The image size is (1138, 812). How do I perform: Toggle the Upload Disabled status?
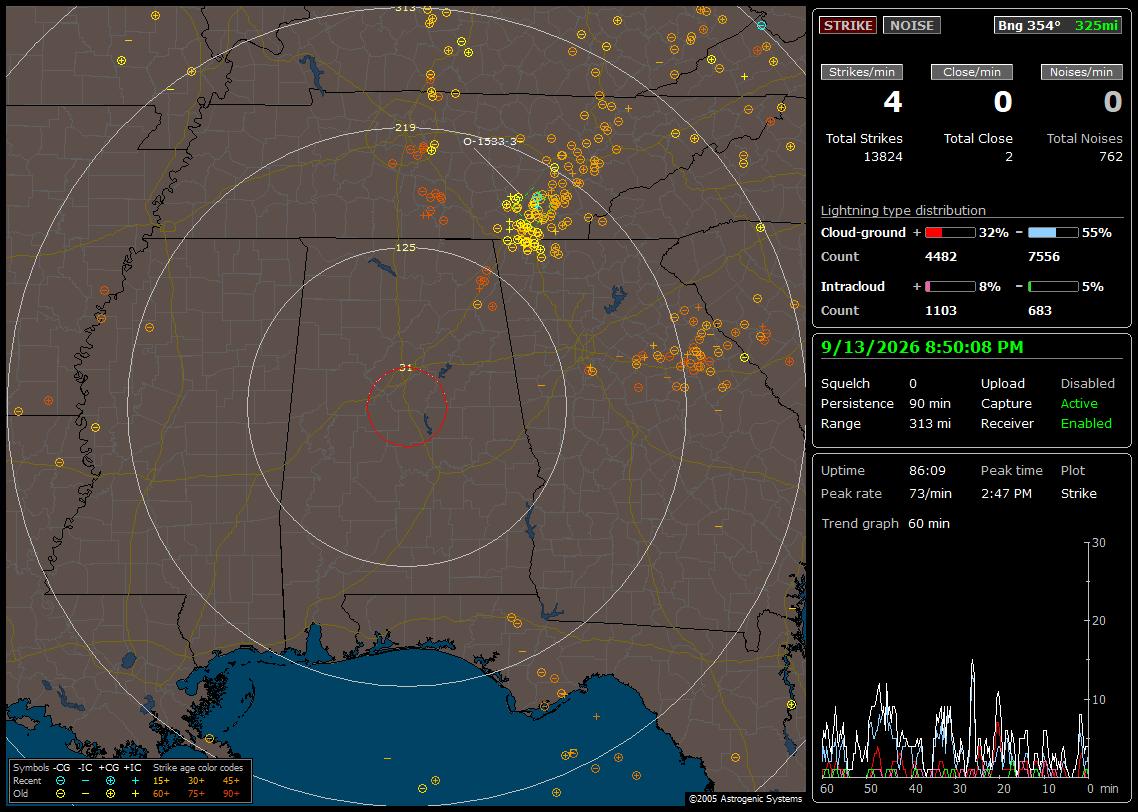click(x=1087, y=384)
